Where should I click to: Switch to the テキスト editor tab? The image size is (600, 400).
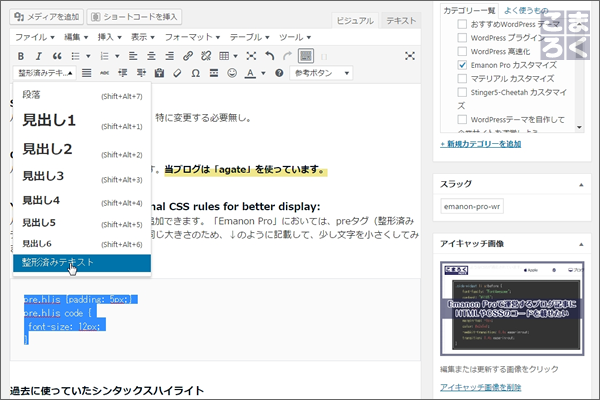coord(401,21)
